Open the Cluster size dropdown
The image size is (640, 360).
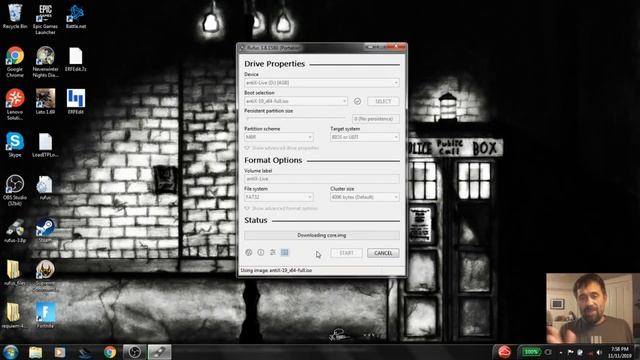pos(364,197)
